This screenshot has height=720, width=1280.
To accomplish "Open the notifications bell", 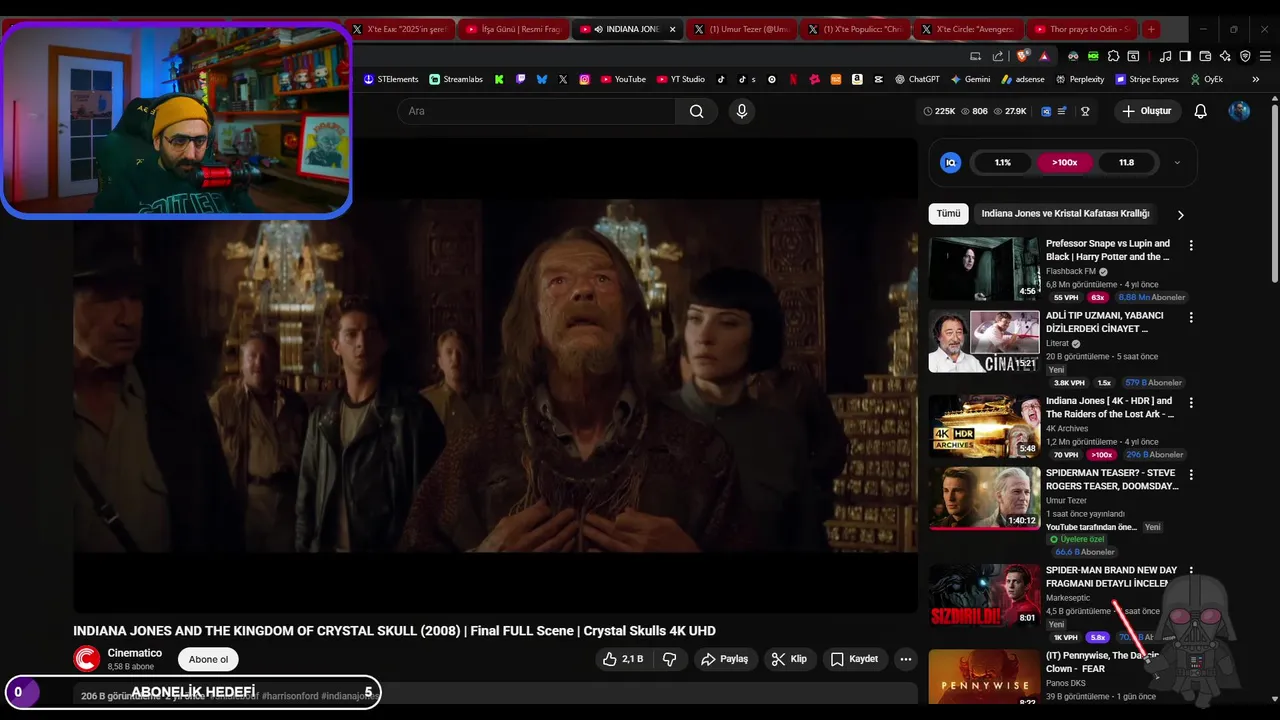I will click(x=1200, y=111).
